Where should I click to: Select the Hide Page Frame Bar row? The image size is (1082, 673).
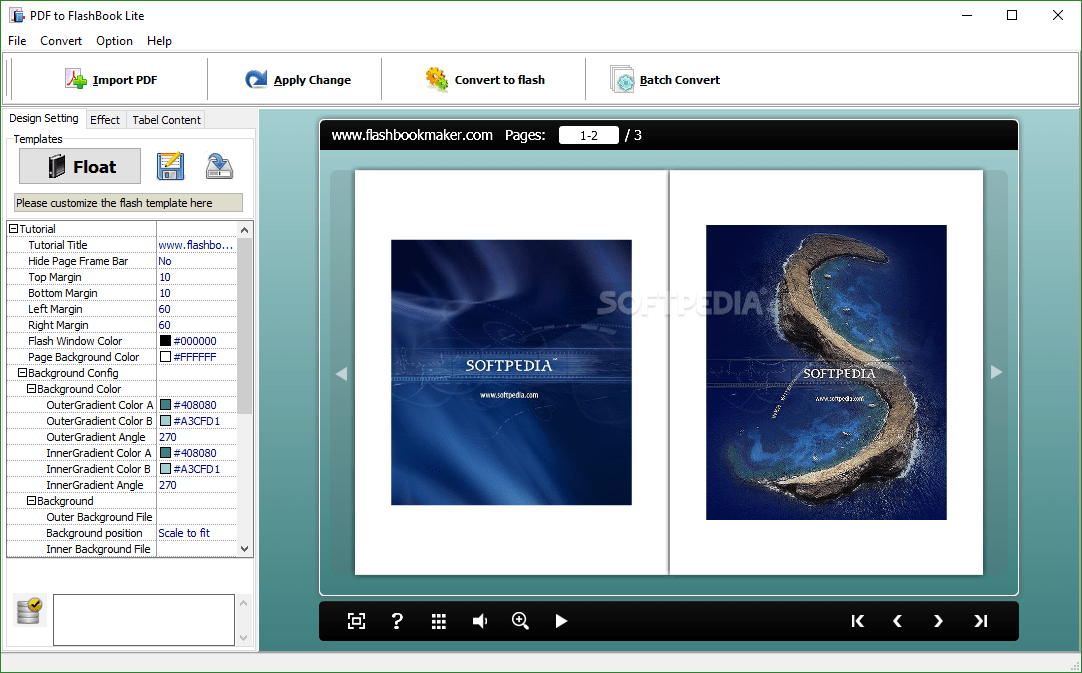tap(121, 261)
